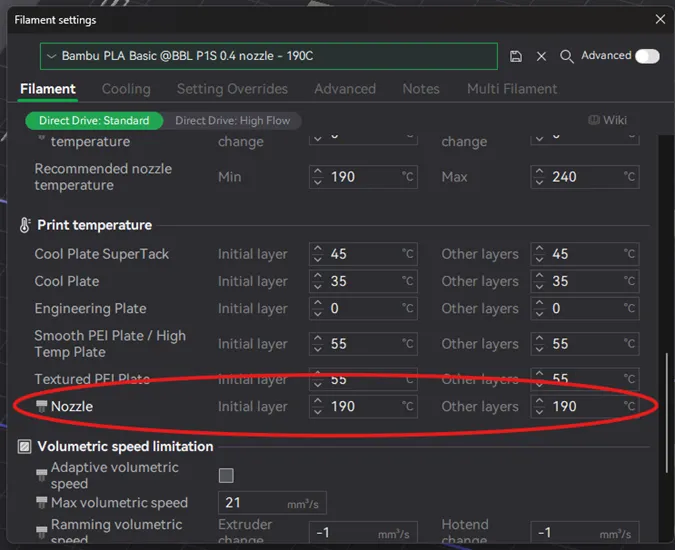Open the Notes tab
Screen dimensions: 675x550
point(421,89)
